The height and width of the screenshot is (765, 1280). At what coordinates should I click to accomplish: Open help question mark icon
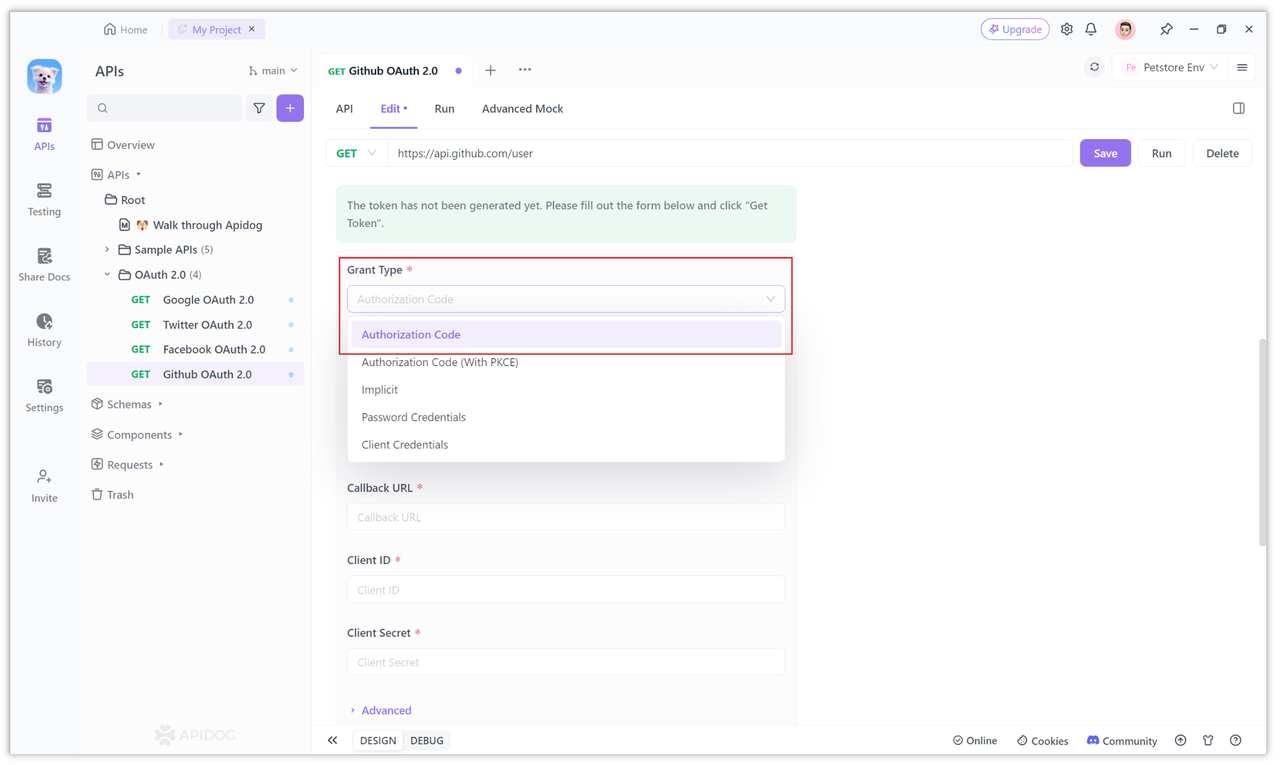point(1236,740)
